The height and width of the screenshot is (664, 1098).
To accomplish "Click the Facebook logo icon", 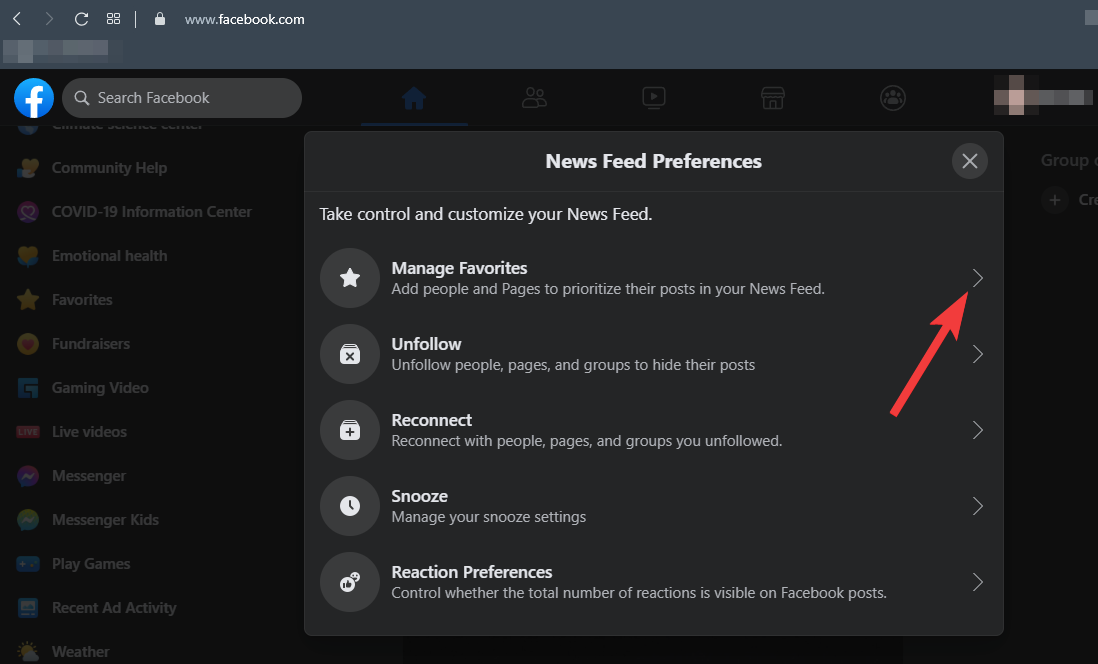I will pos(34,98).
